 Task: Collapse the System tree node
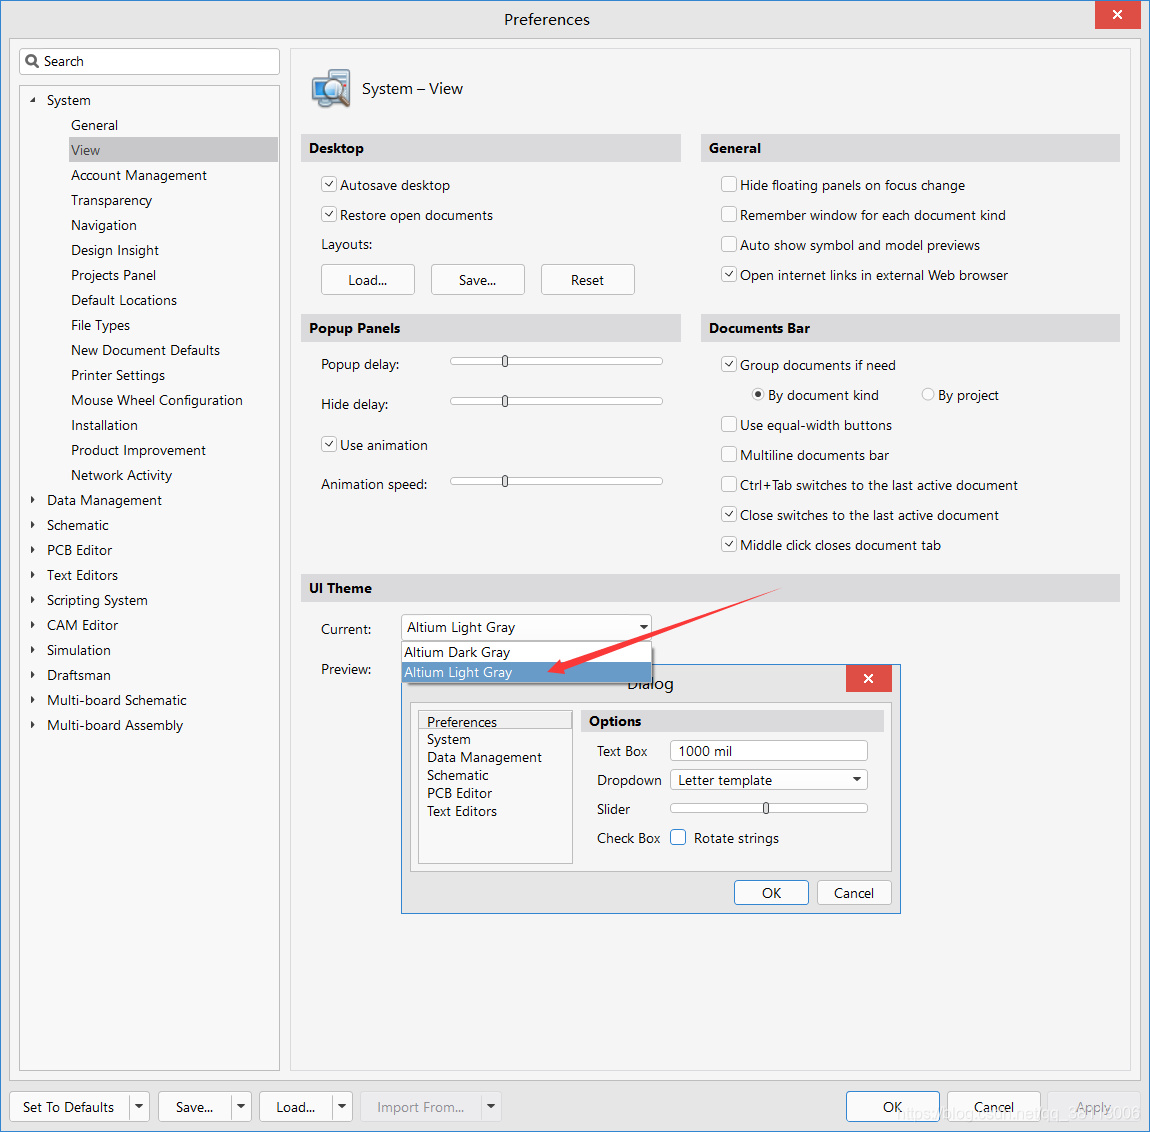(x=33, y=100)
